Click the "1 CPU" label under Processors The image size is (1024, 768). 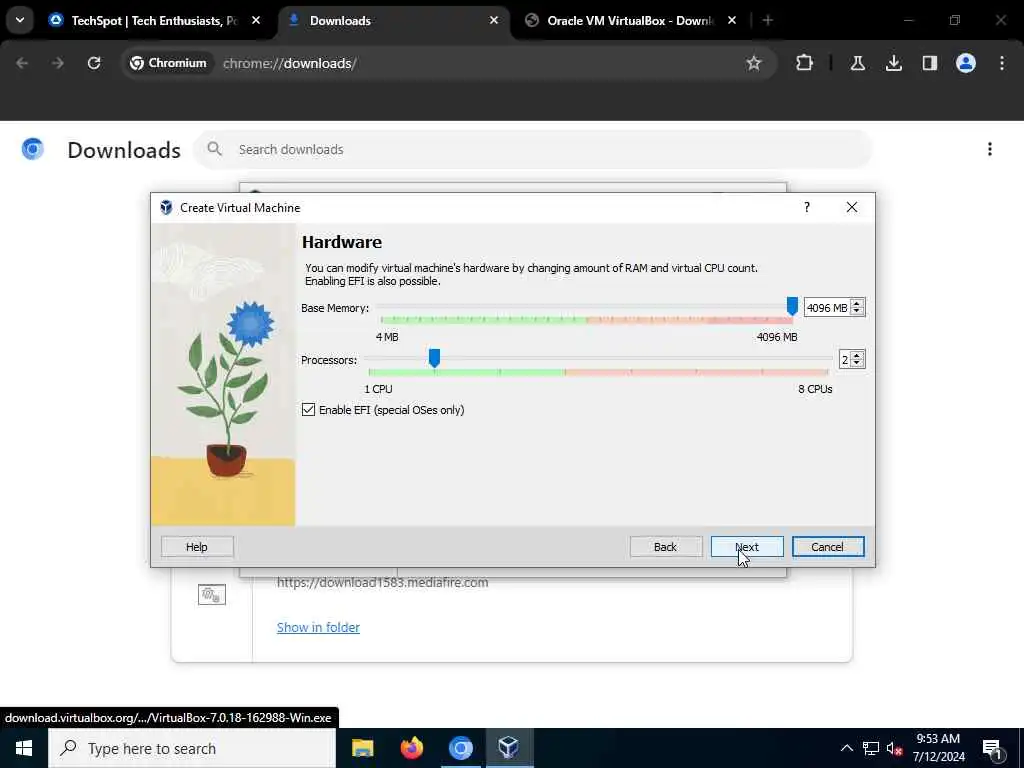(x=378, y=389)
